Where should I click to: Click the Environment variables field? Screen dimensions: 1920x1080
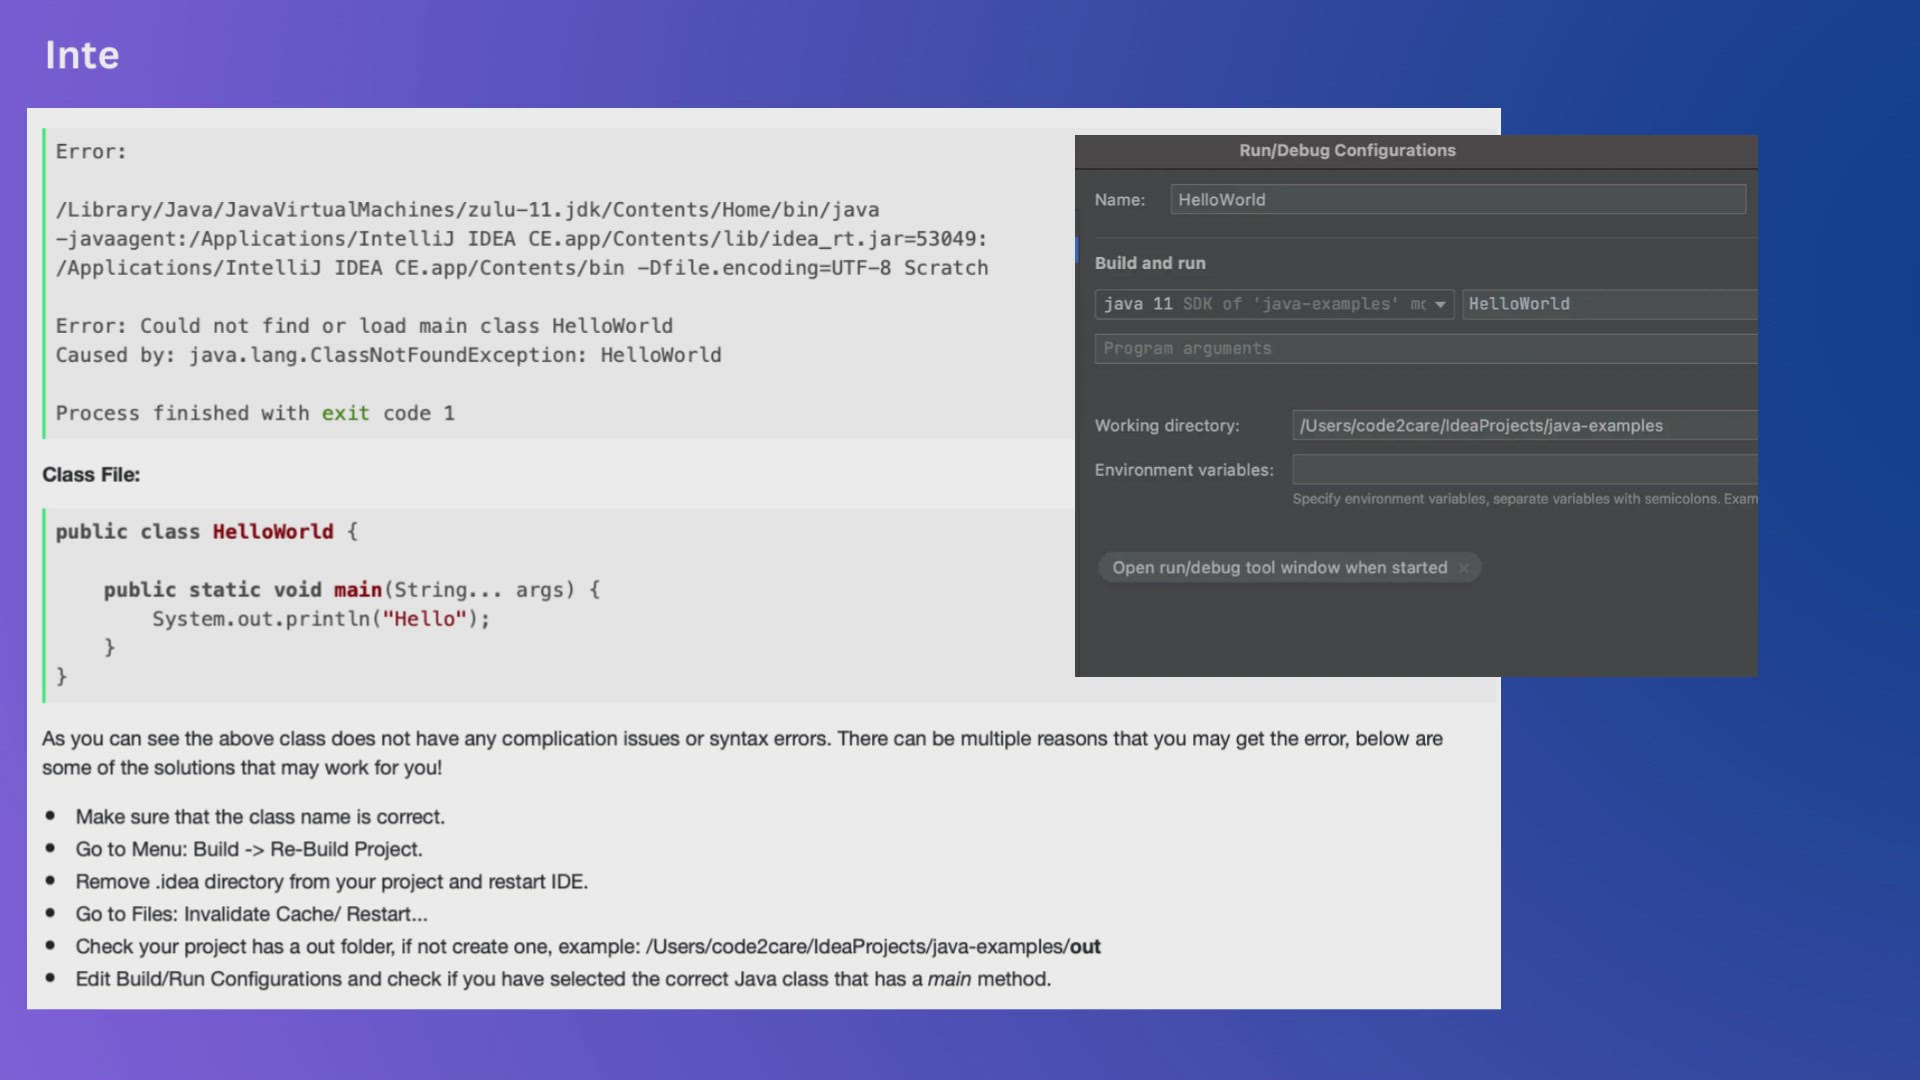click(x=1522, y=470)
